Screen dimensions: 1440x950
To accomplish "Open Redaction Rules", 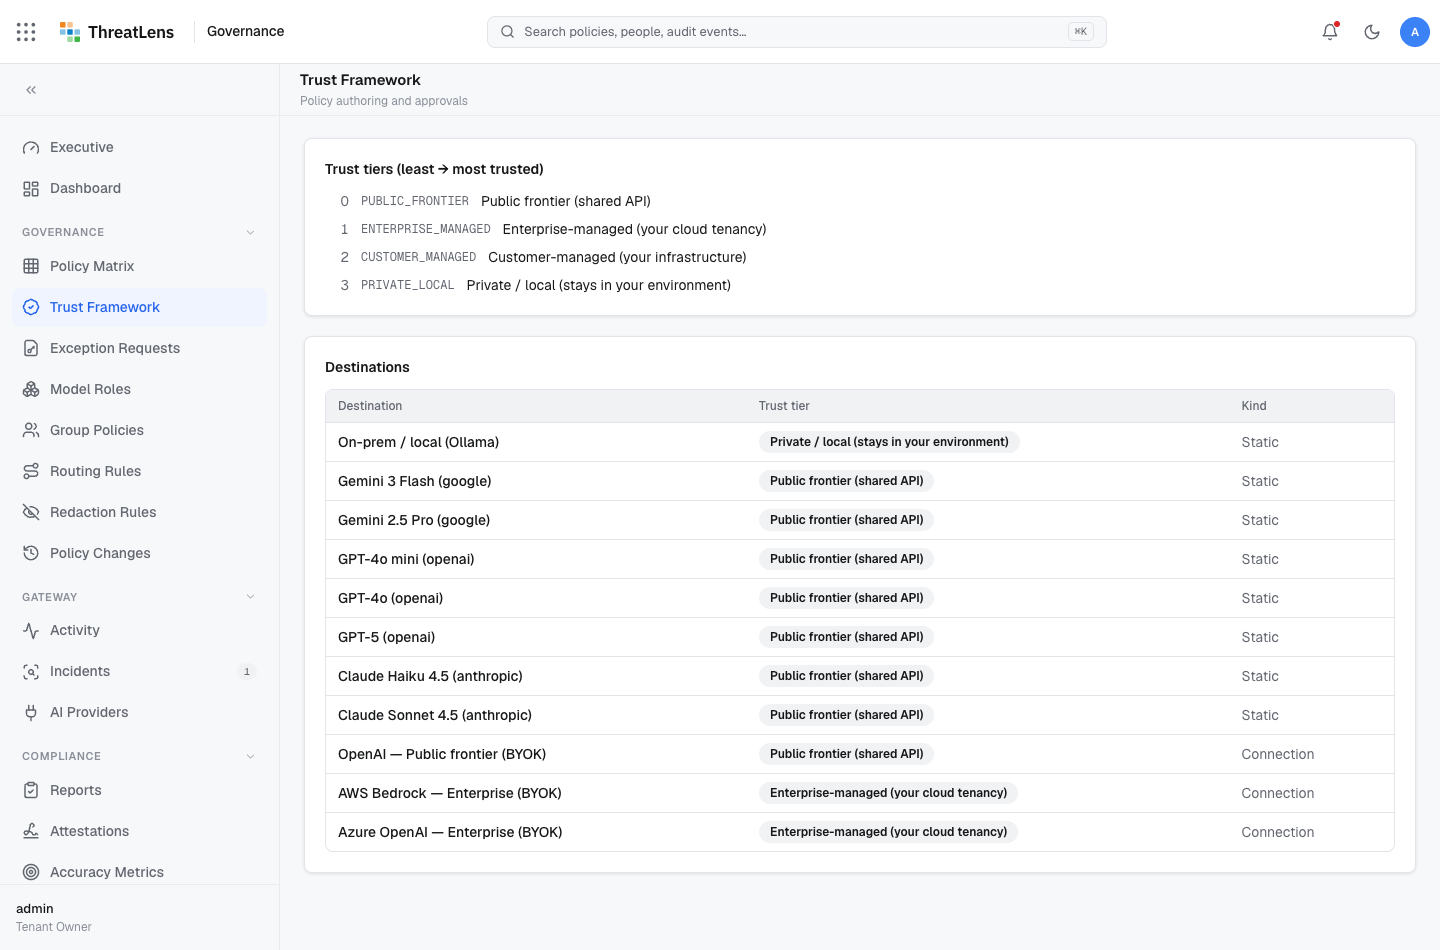I will [139, 513].
